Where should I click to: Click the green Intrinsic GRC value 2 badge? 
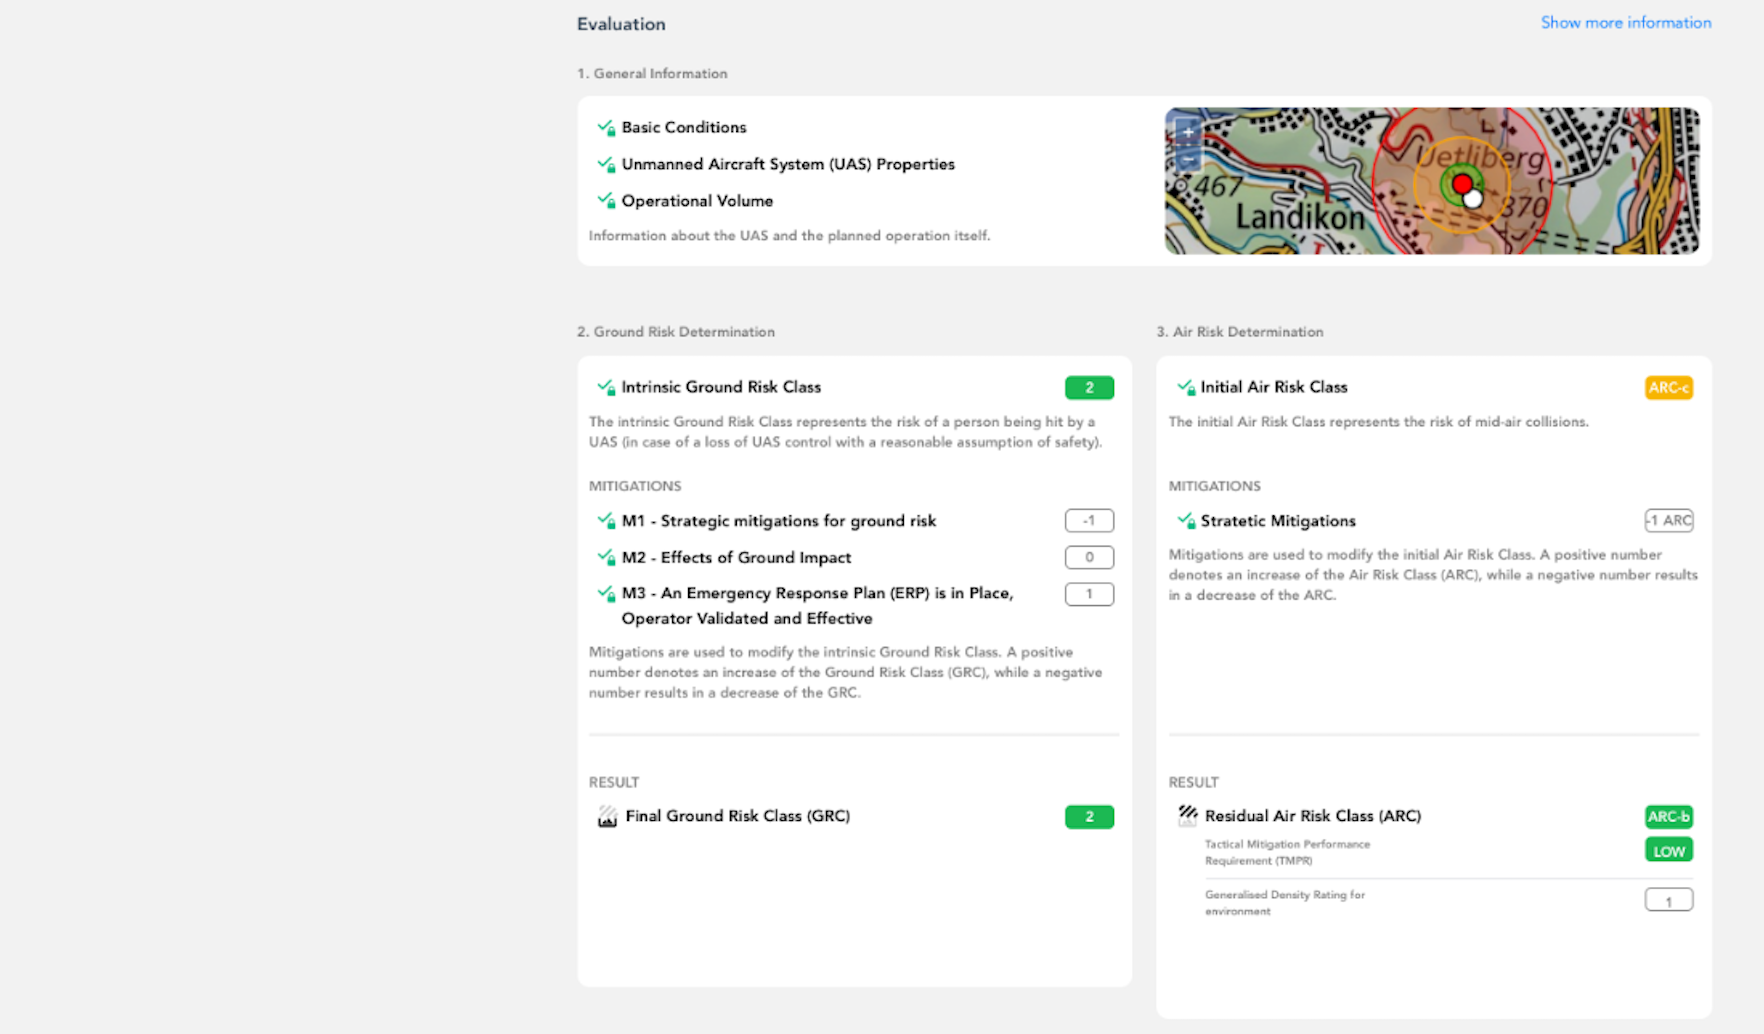[x=1089, y=388]
